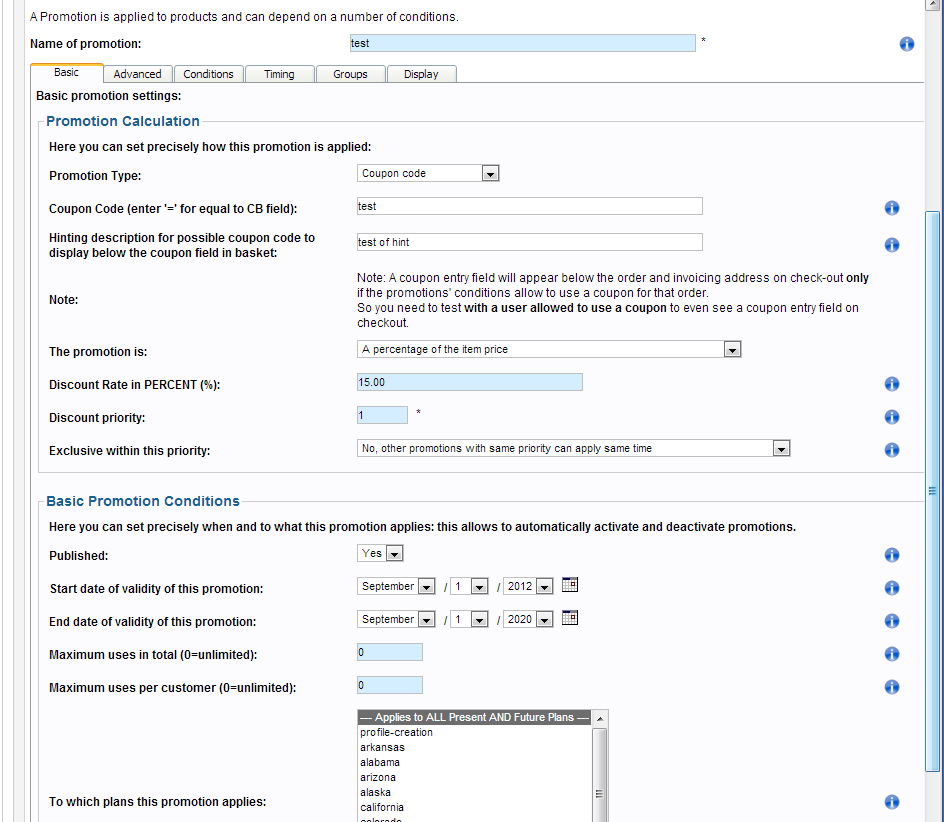Switch to the Basic tab
Viewport: 944px width, 822px height.
pyautogui.click(x=66, y=73)
